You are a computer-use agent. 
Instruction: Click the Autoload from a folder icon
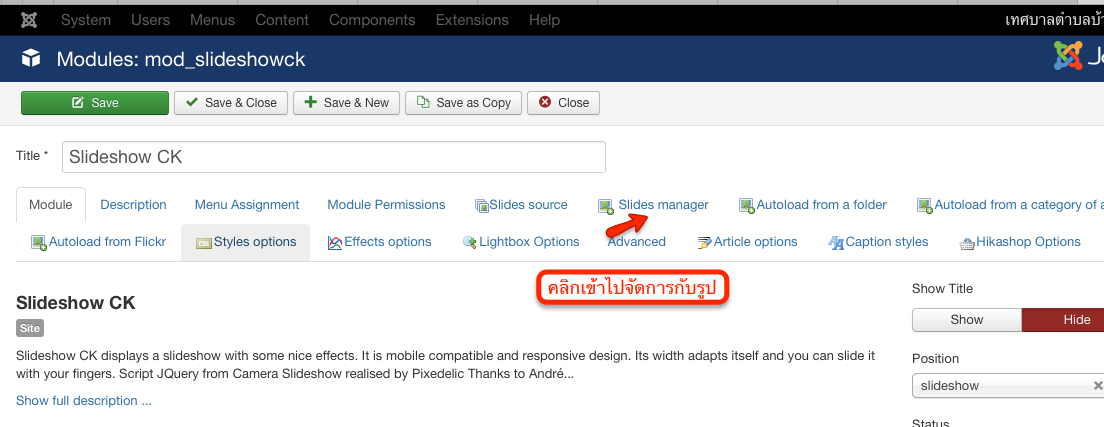click(747, 206)
